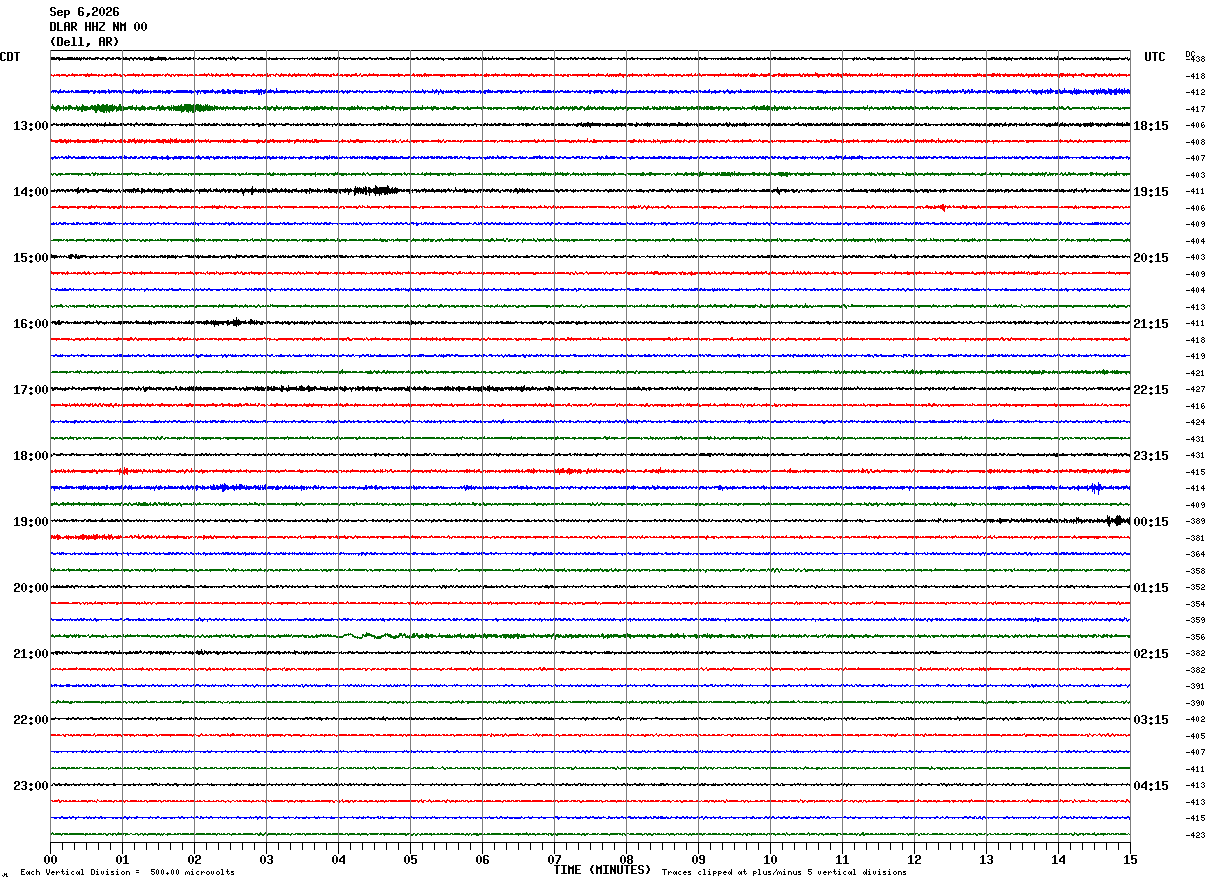Click the -389 DC offset value

coord(1196,522)
